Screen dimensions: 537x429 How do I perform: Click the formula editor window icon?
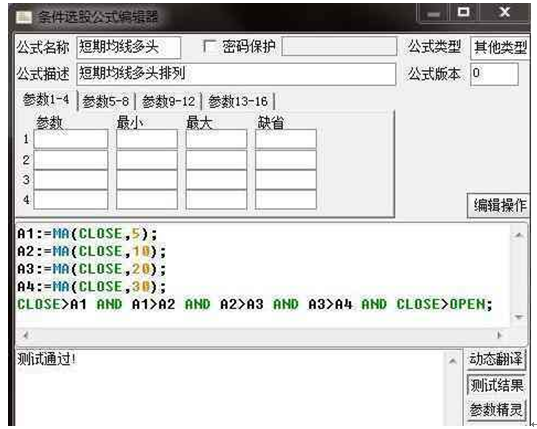[24, 16]
